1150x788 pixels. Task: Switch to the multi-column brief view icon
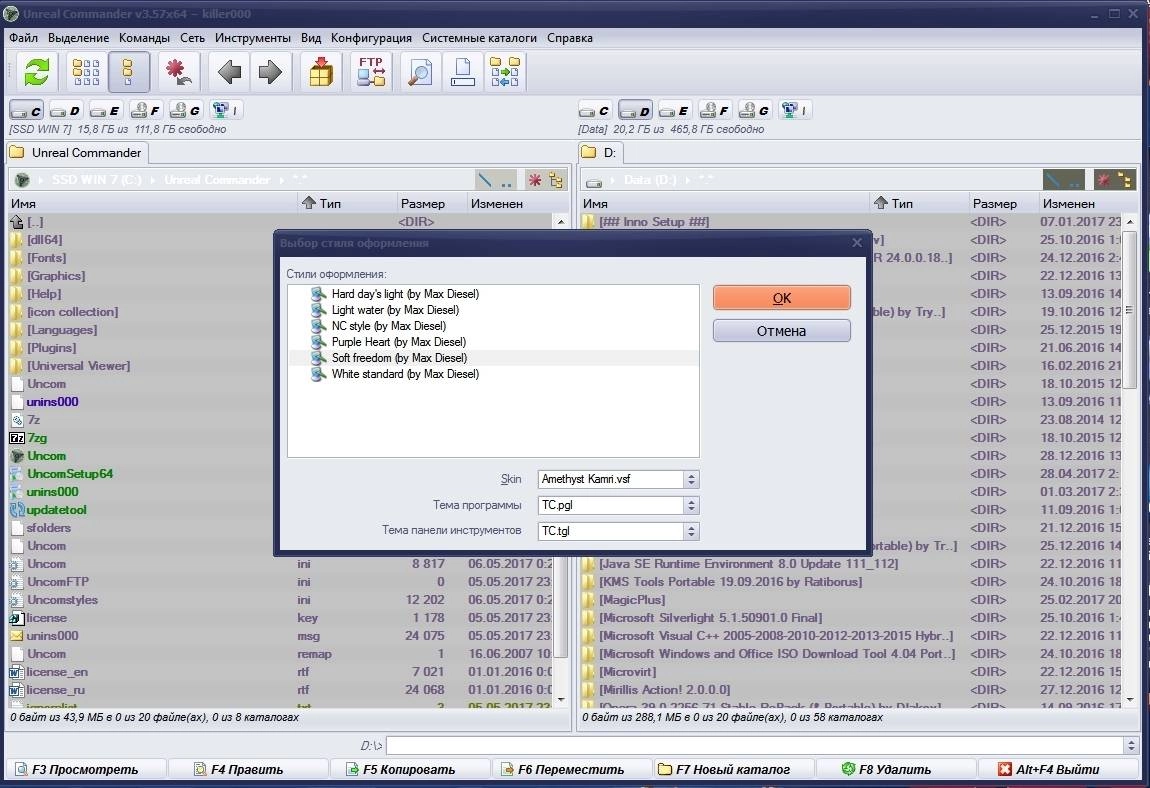(x=86, y=72)
